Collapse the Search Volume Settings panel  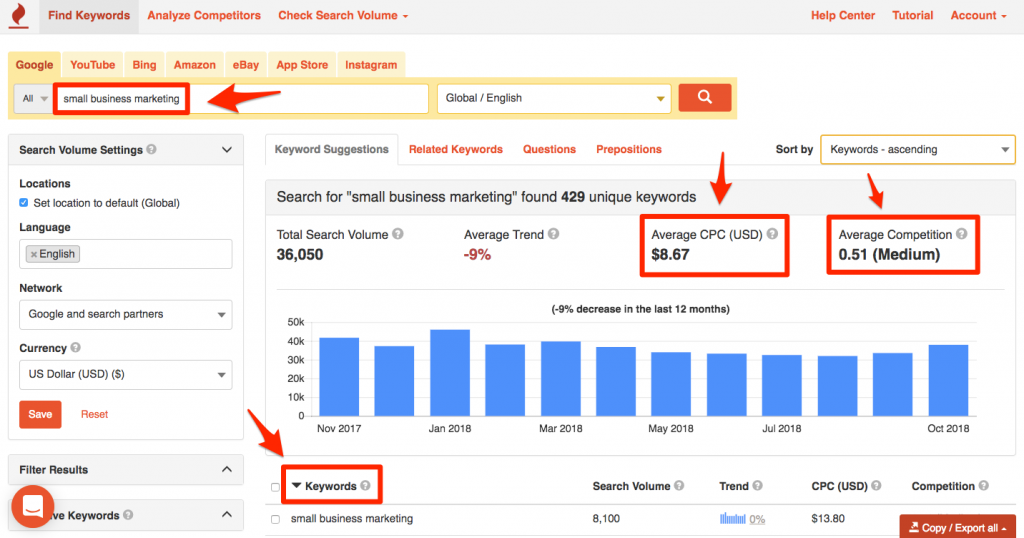[227, 150]
